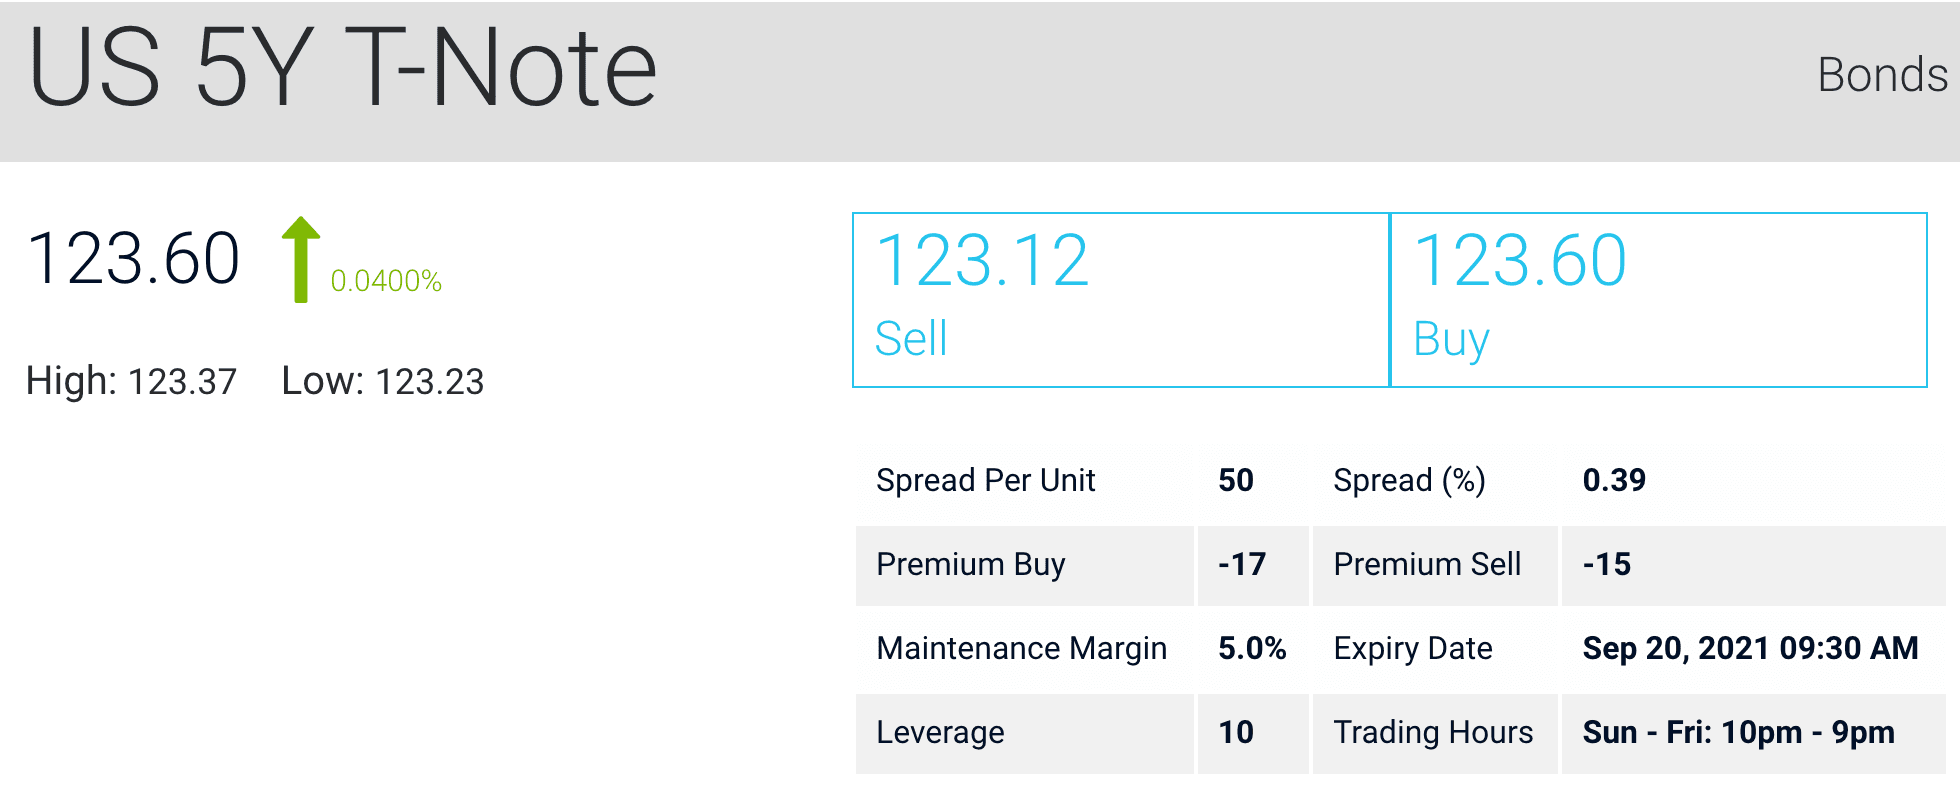Click the Trading Hours Sun - Fri value
This screenshot has width=1960, height=798.
pyautogui.click(x=1737, y=732)
